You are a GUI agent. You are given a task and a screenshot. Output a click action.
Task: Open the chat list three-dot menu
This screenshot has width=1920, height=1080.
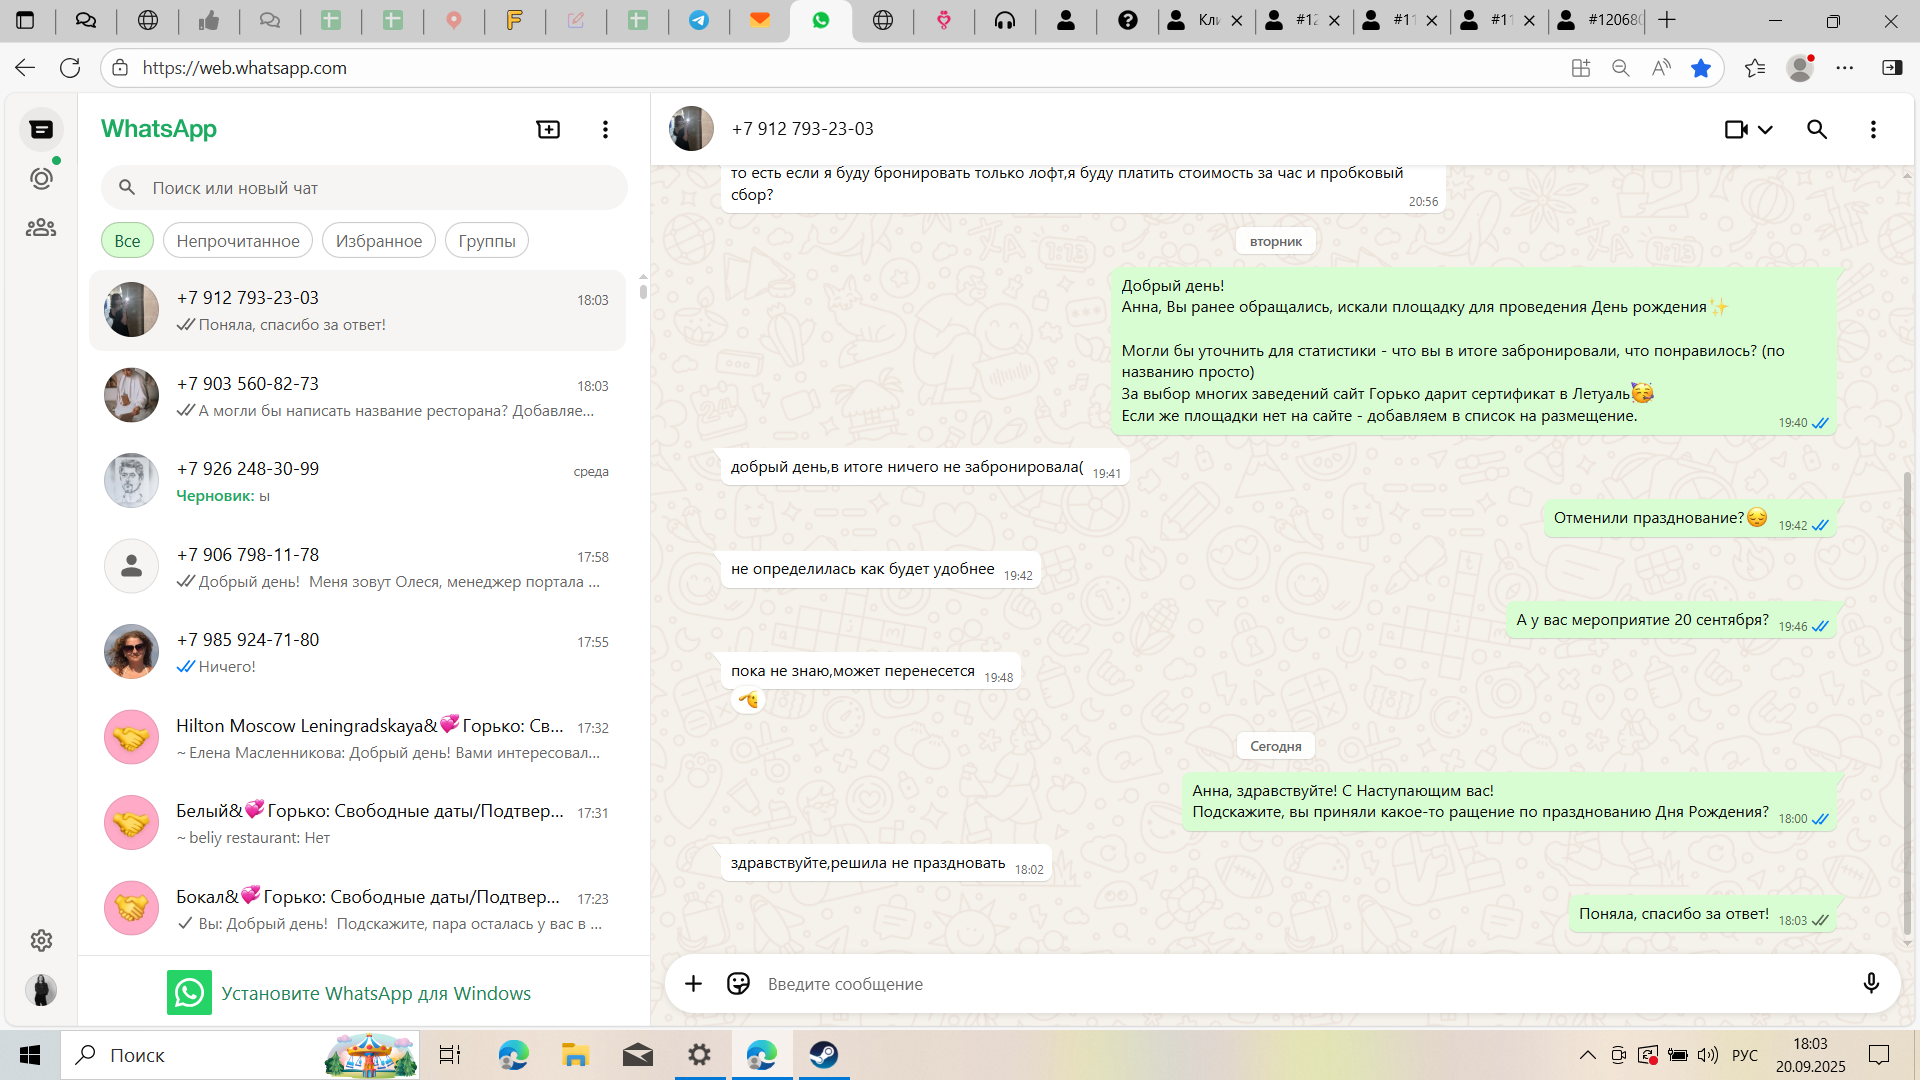click(605, 129)
